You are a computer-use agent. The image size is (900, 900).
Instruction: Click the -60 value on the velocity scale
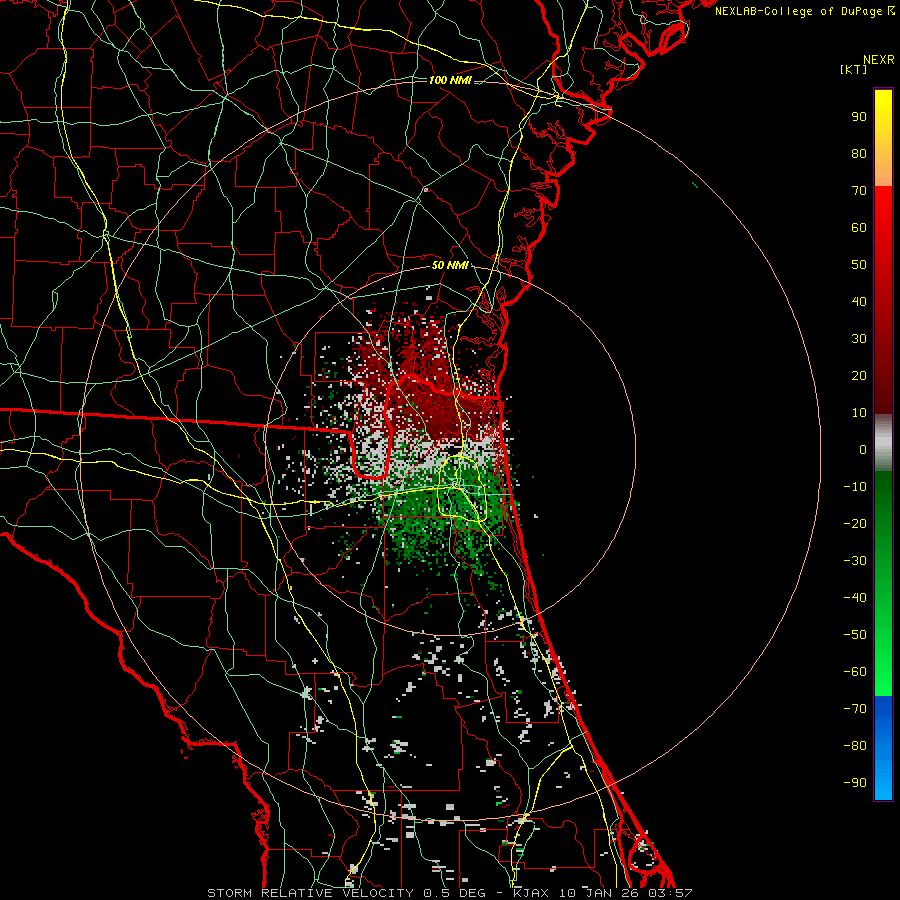(855, 672)
